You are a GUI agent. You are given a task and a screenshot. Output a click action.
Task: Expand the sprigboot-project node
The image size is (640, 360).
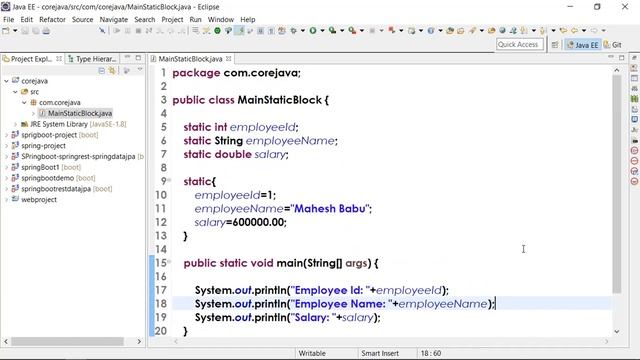7,135
